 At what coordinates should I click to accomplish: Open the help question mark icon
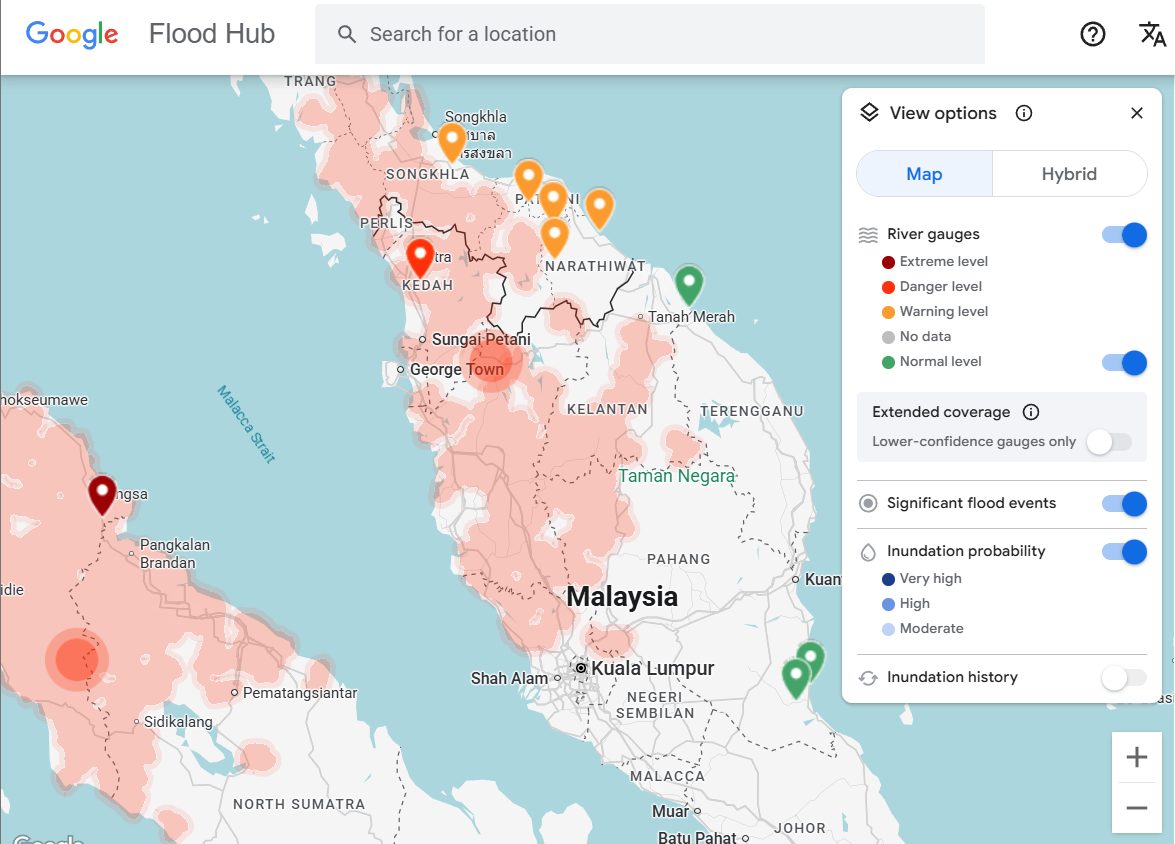click(x=1093, y=34)
